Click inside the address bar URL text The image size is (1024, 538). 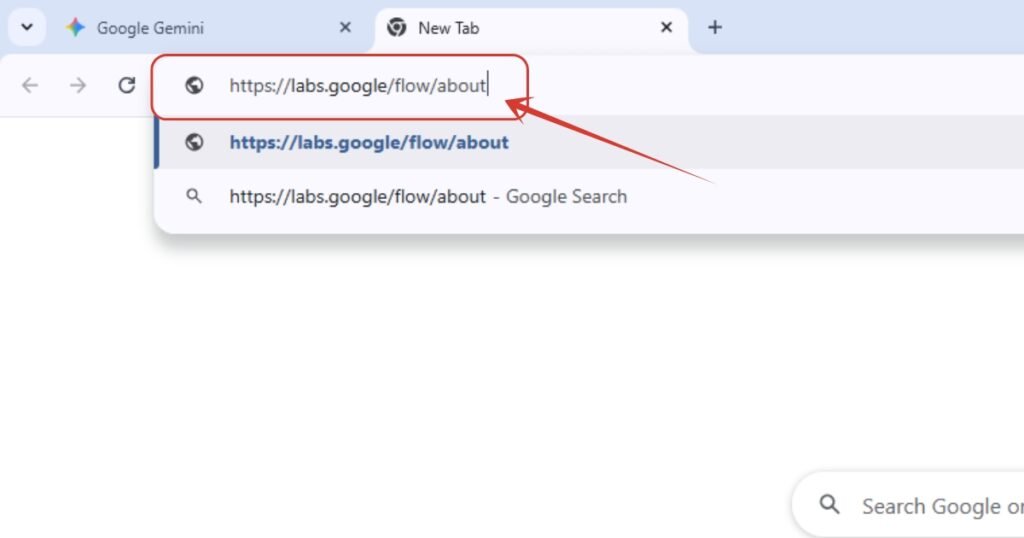[357, 86]
